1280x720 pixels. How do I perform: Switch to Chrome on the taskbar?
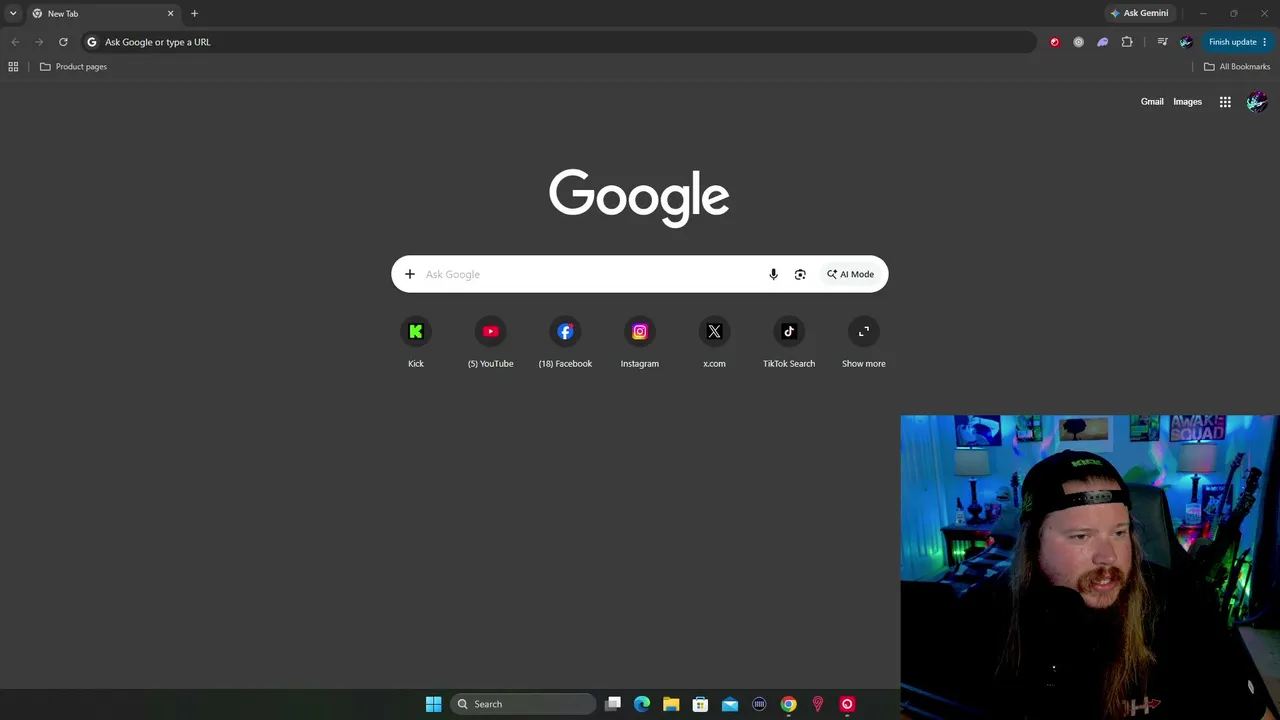789,704
